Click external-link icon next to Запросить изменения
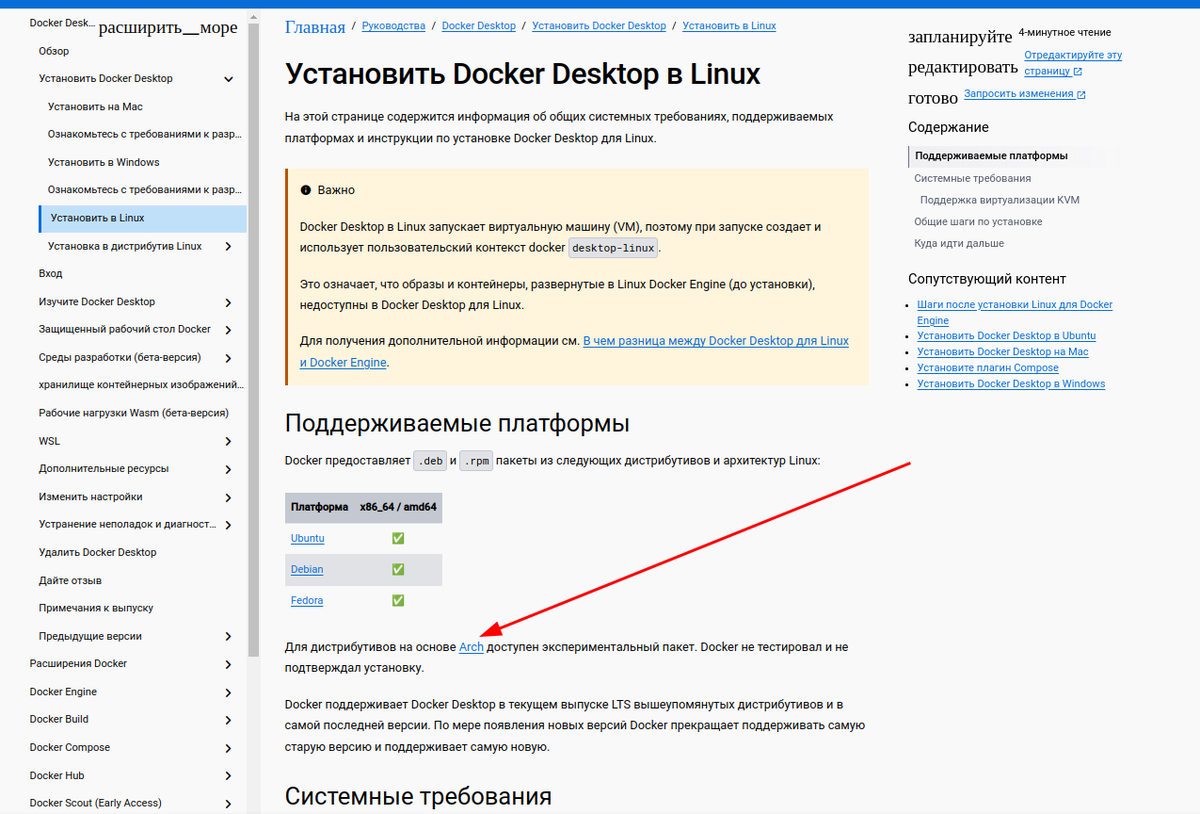 pyautogui.click(x=1081, y=95)
